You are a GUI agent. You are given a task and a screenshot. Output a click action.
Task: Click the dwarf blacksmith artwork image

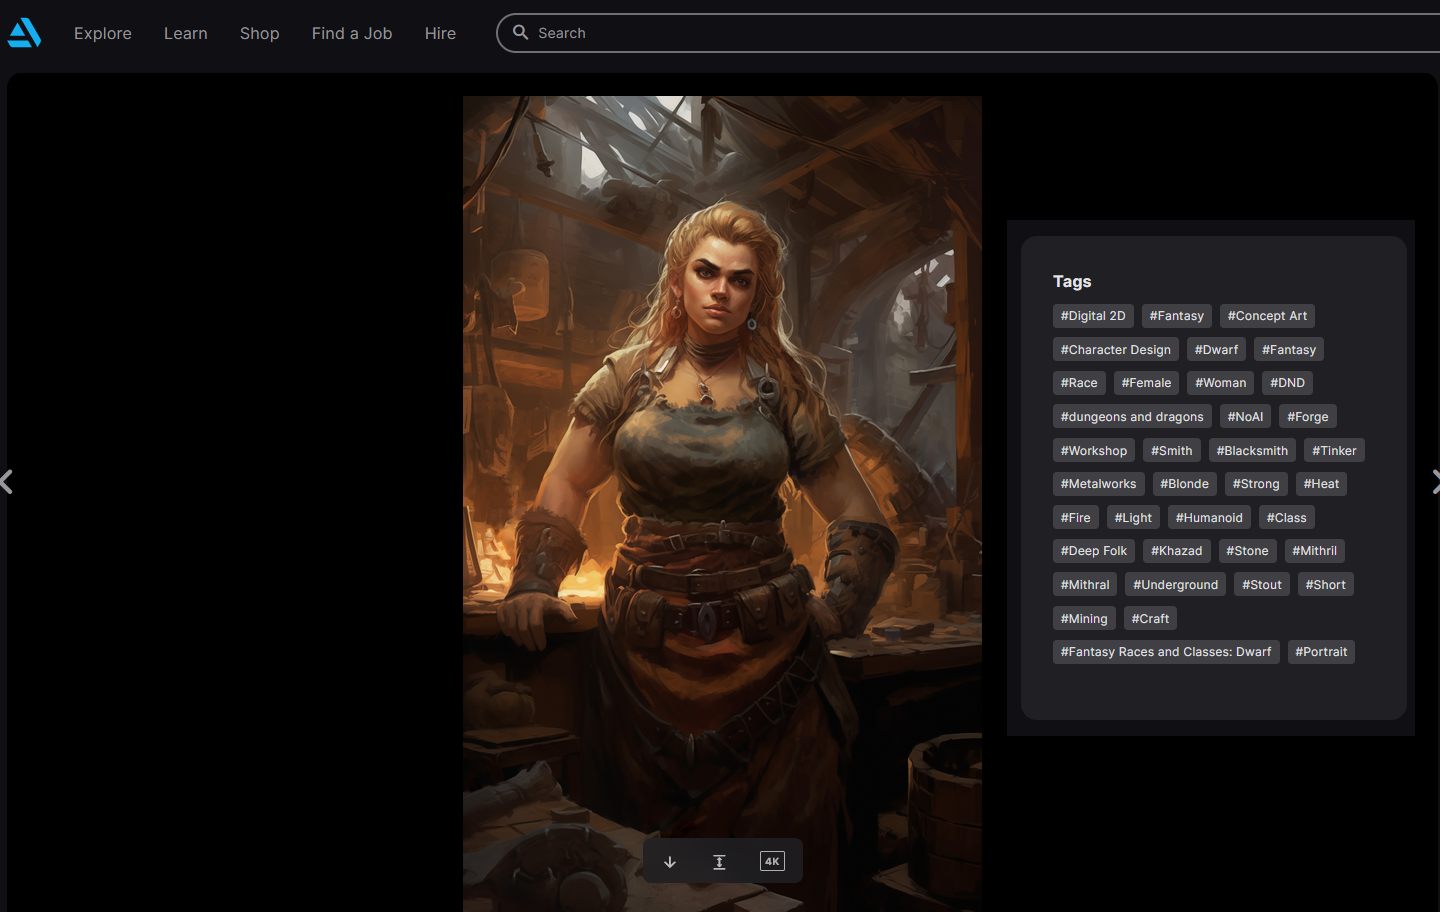(x=722, y=450)
